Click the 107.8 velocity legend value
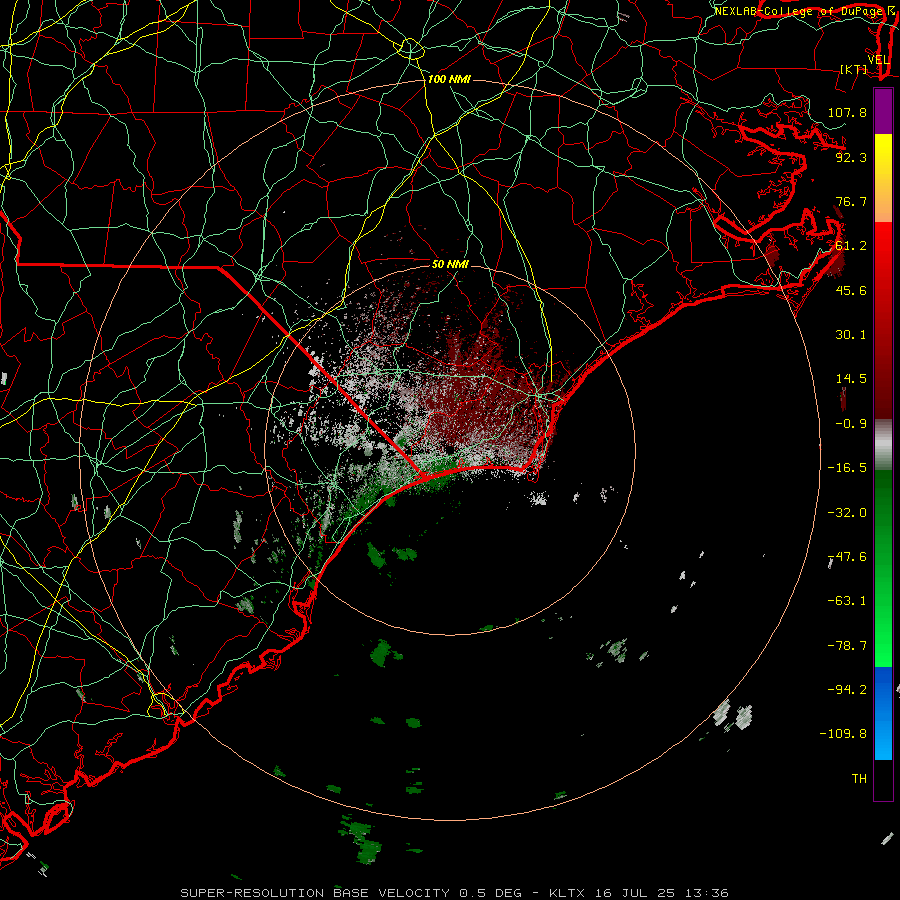Viewport: 900px width, 900px height. coord(847,112)
